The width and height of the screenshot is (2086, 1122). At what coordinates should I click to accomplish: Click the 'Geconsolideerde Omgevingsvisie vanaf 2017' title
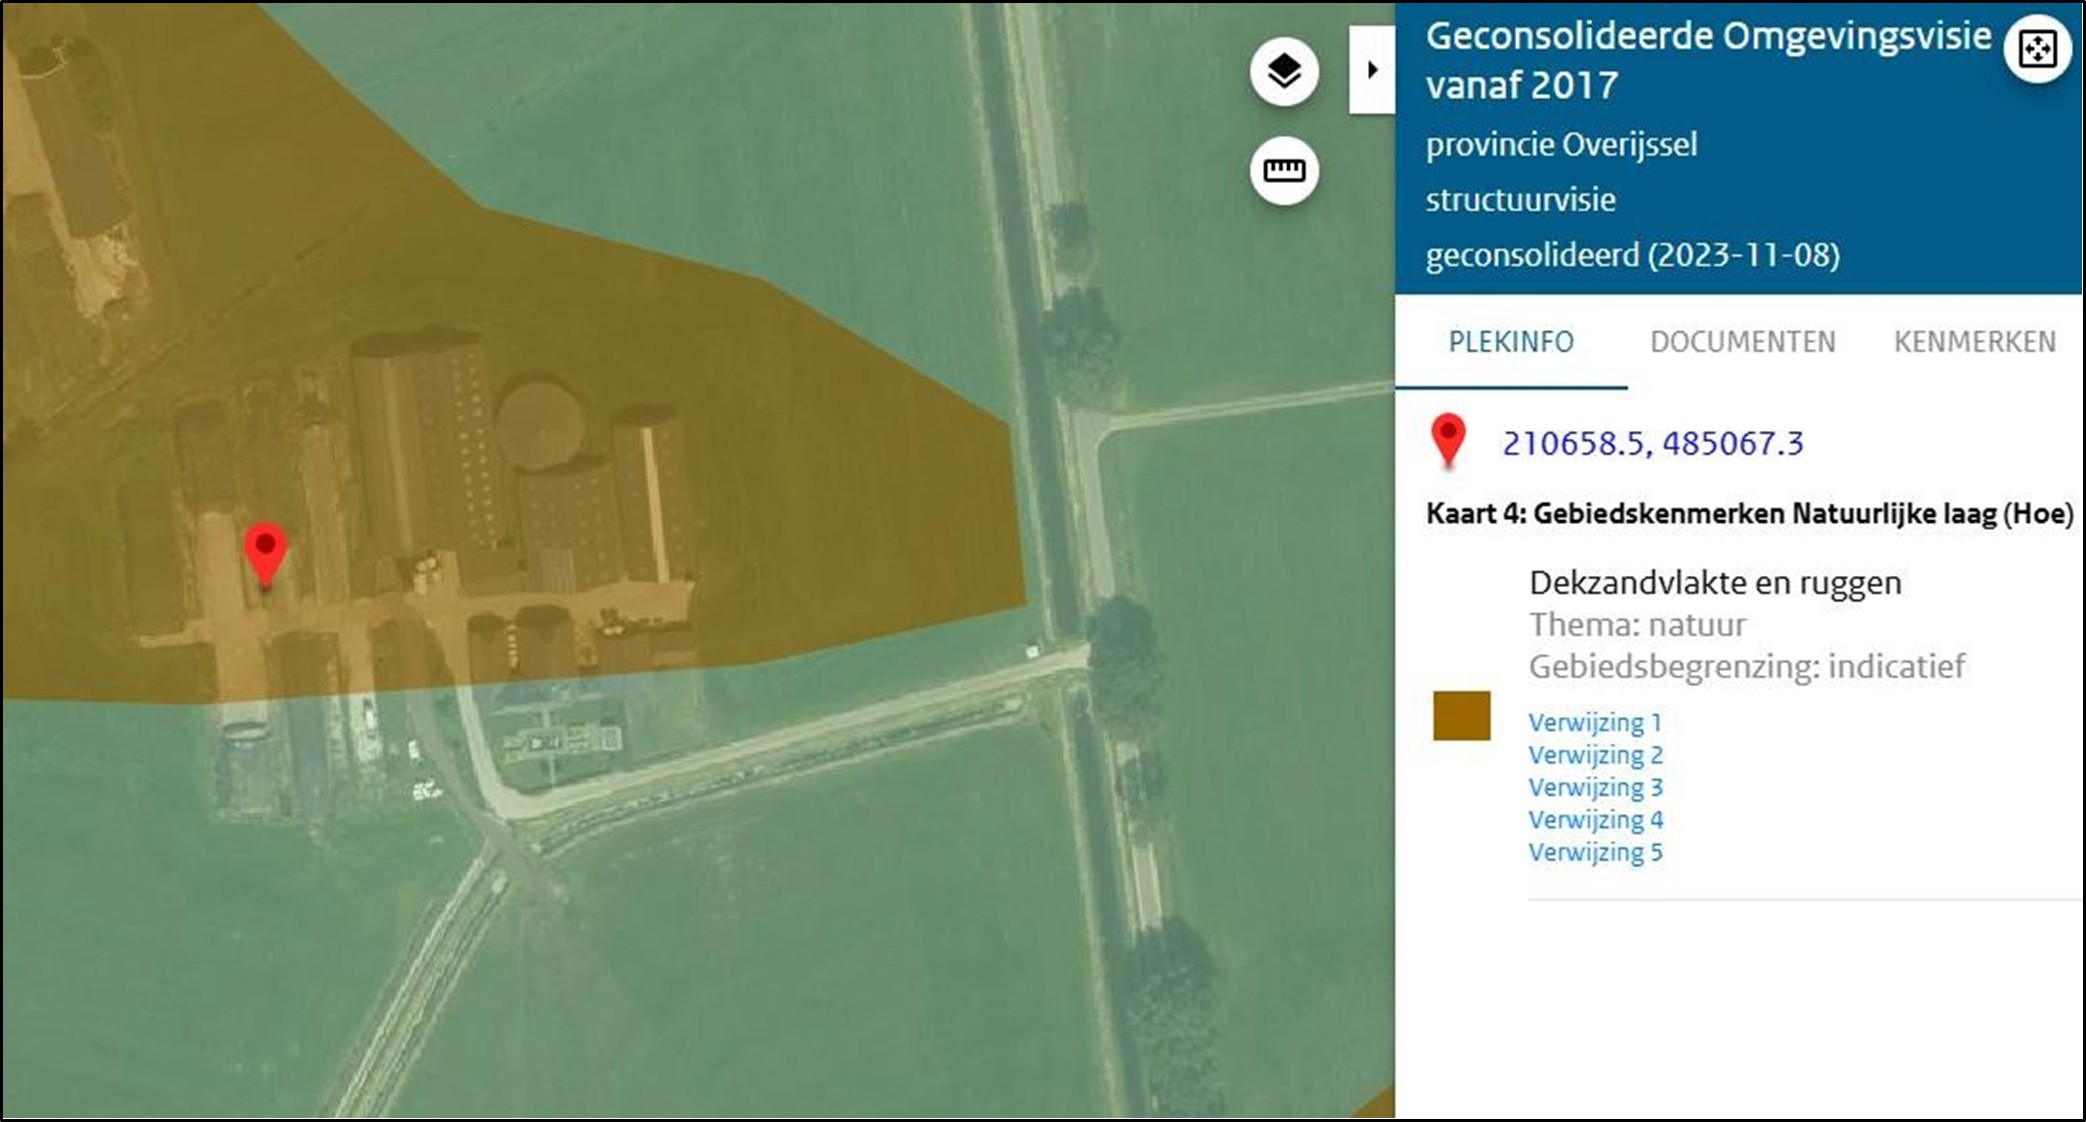pos(1708,60)
